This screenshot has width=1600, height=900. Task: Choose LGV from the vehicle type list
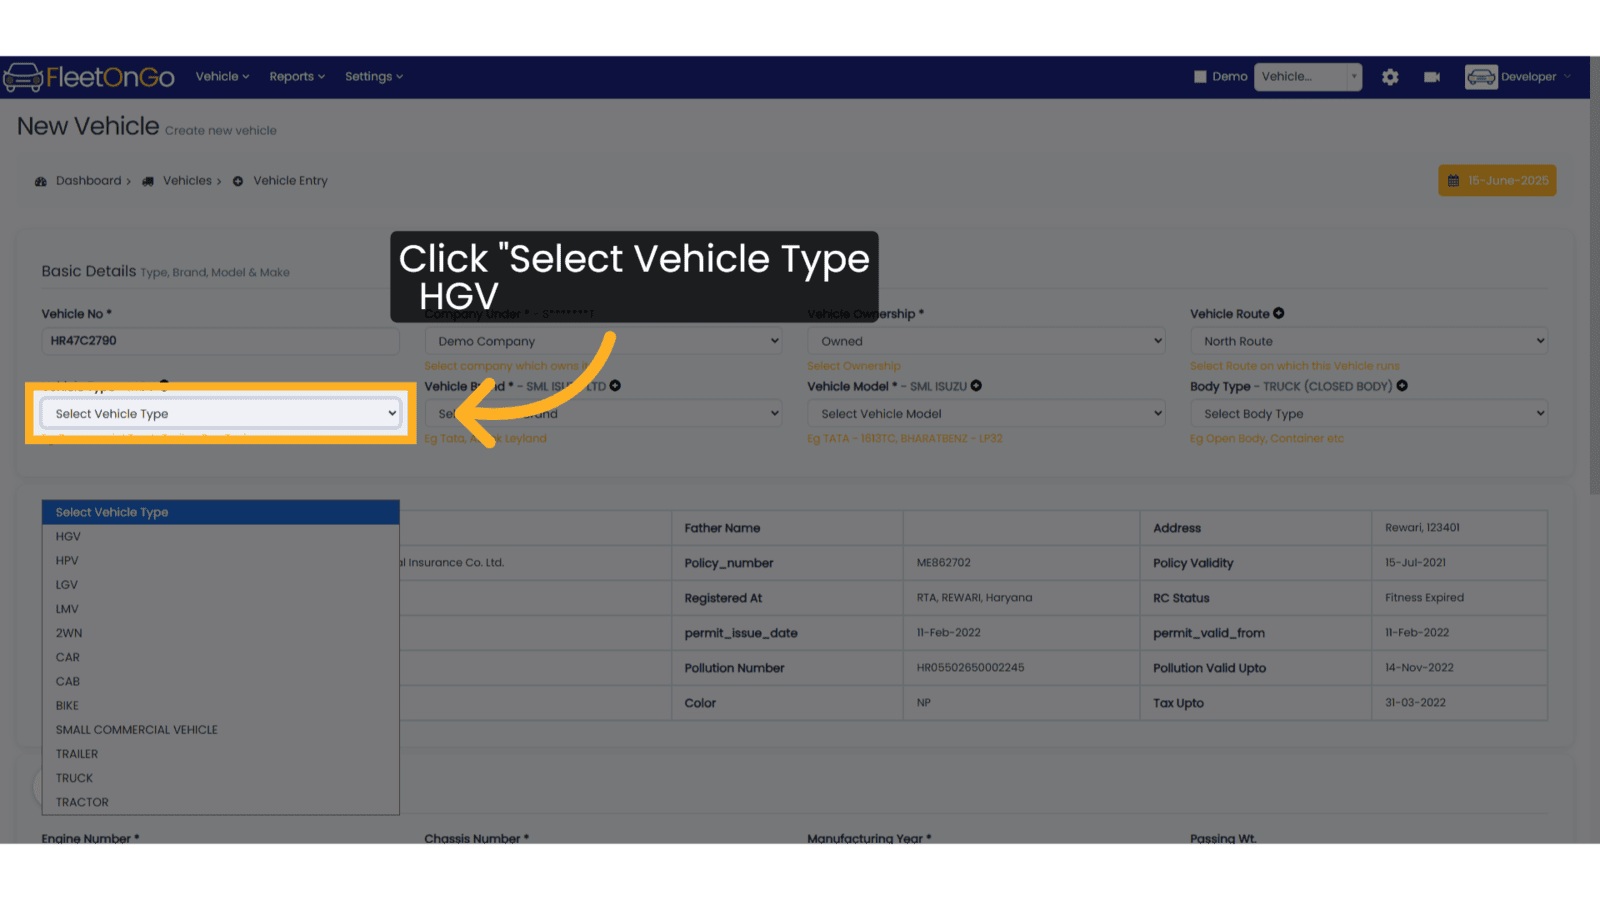(x=220, y=585)
